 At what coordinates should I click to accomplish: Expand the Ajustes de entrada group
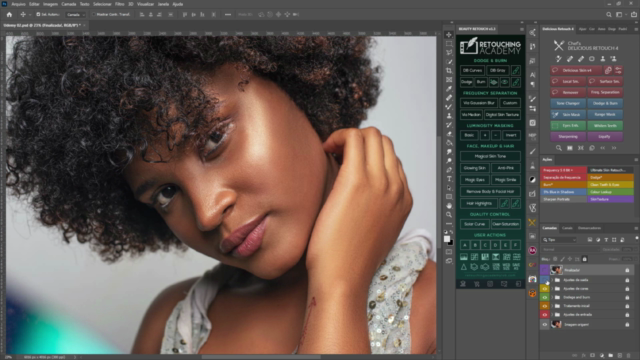click(552, 315)
